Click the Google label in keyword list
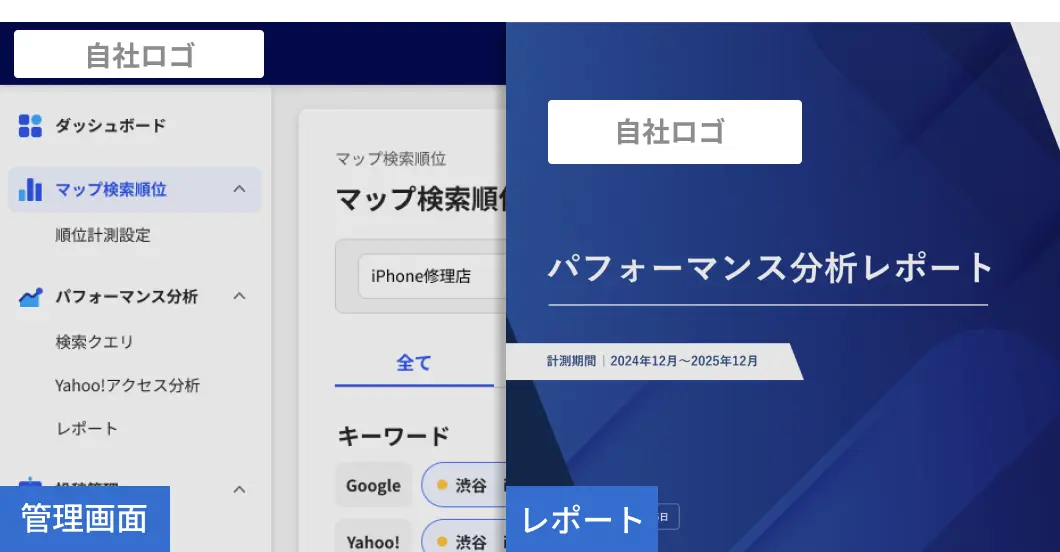The width and height of the screenshot is (1060, 552). point(373,485)
